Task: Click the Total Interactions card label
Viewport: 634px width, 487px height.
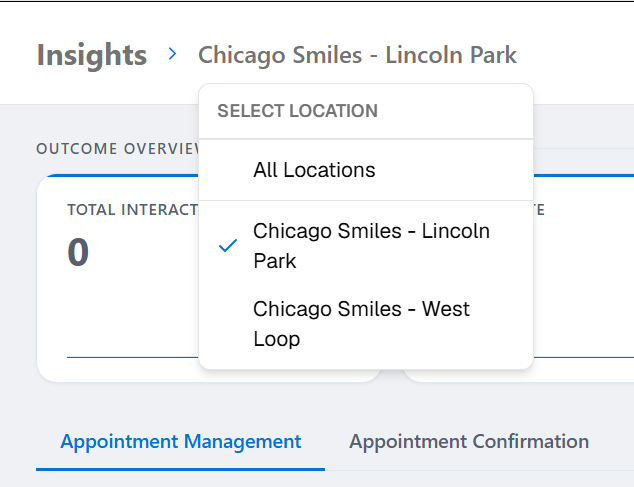Action: coord(132,210)
